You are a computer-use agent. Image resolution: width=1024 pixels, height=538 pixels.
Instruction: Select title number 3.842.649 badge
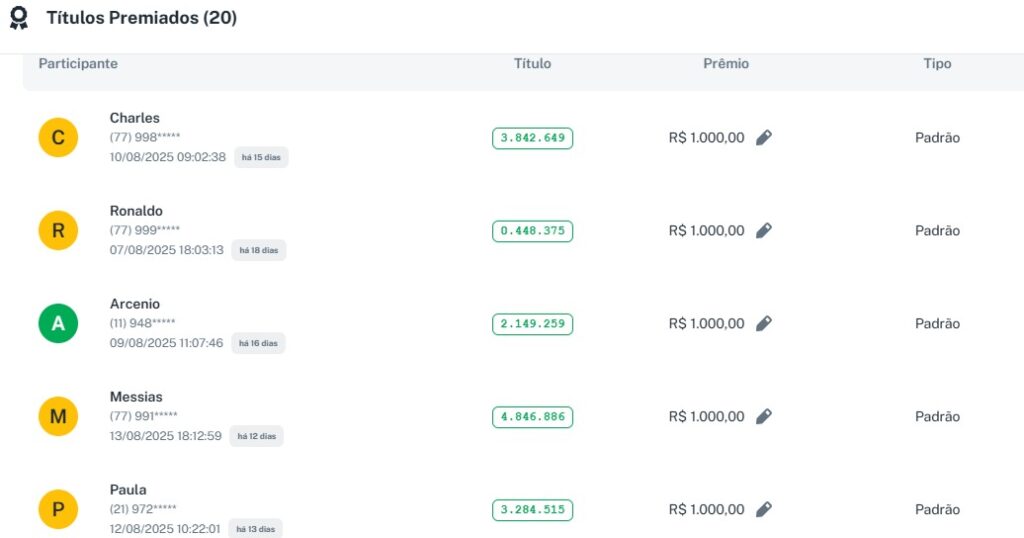[x=532, y=138]
